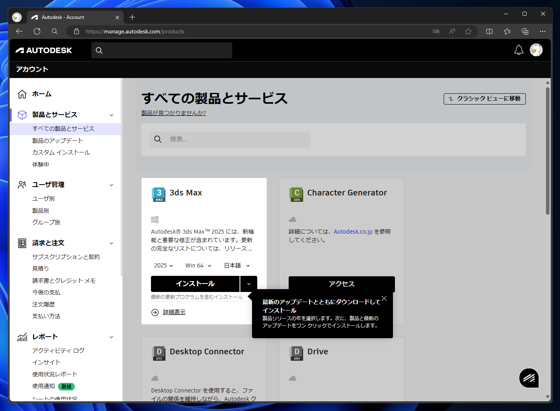The height and width of the screenshot is (411, 560).
Task: Open install options arrow next to インストール
Action: pyautogui.click(x=249, y=284)
